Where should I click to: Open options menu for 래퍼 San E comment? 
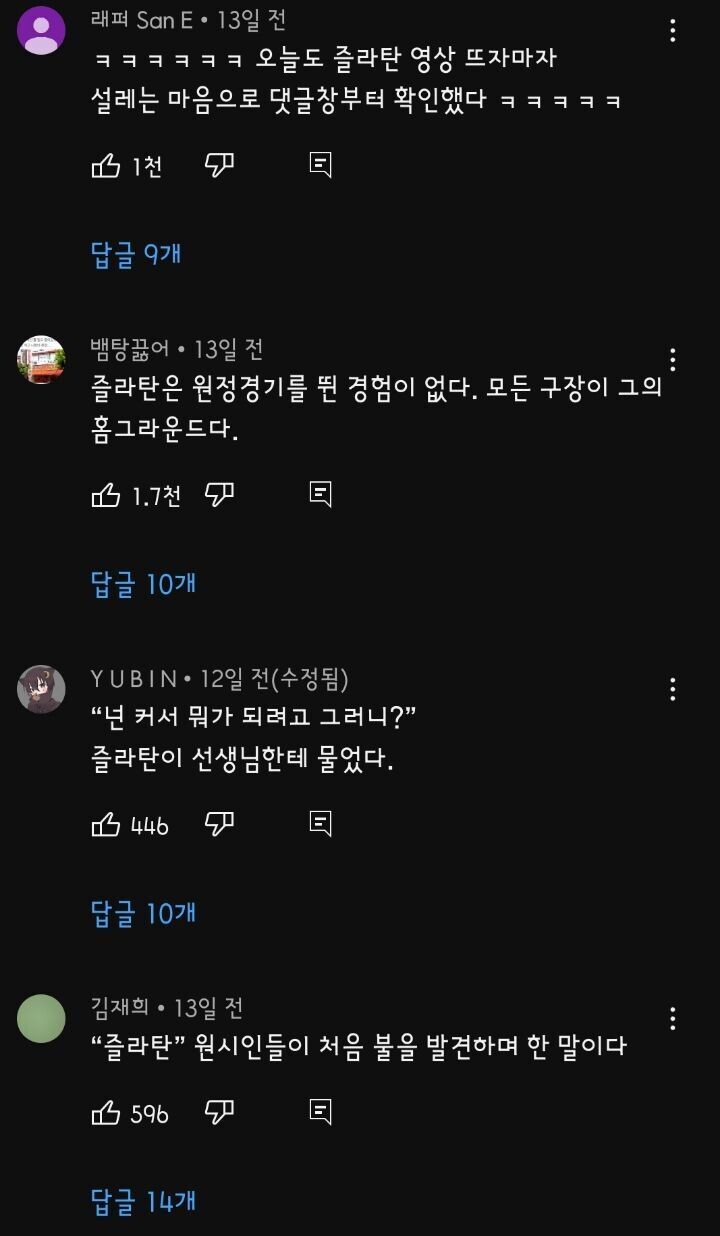click(x=673, y=31)
